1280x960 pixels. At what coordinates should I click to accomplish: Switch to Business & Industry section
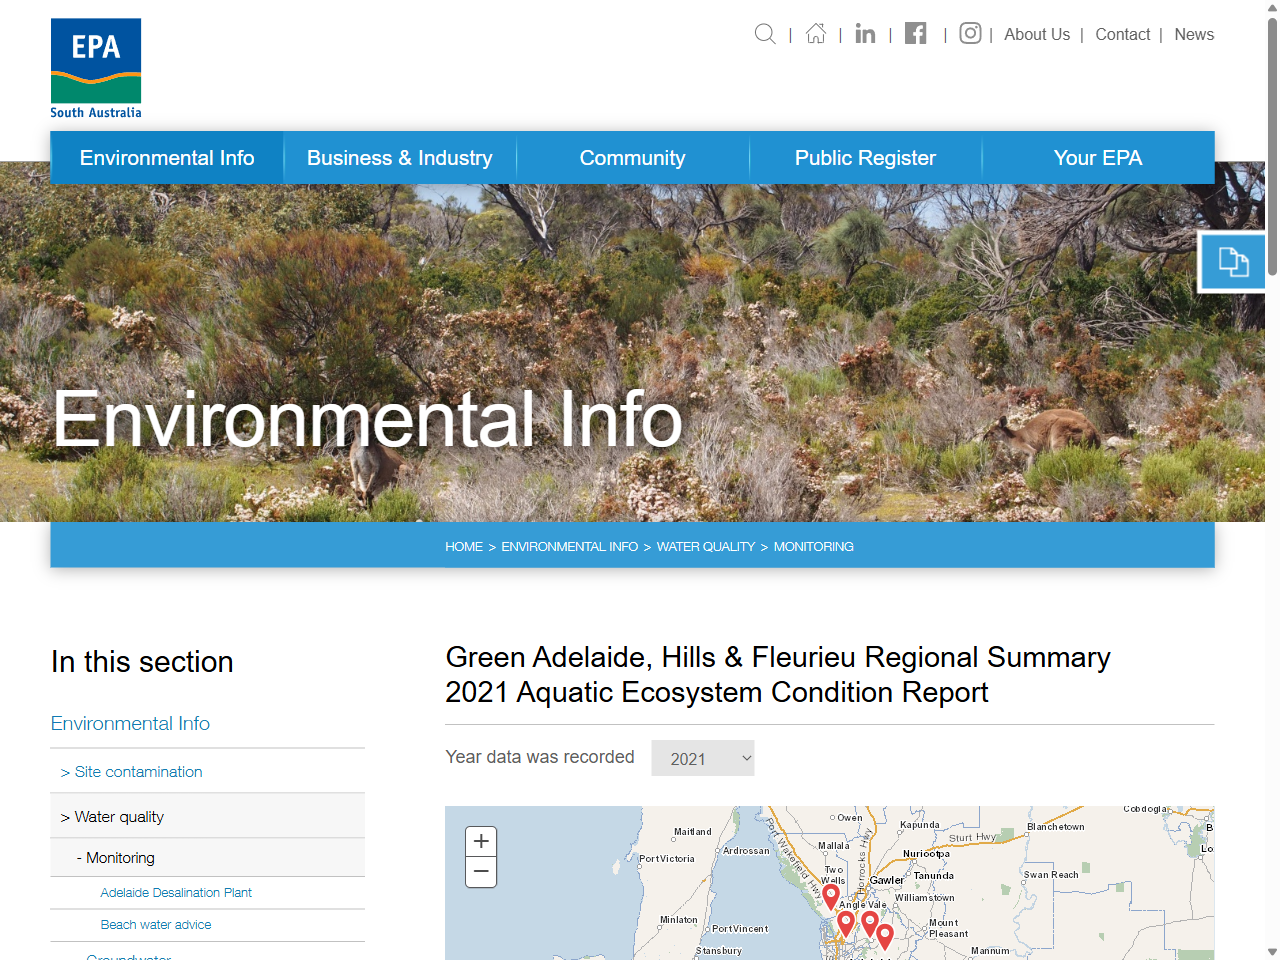(399, 157)
